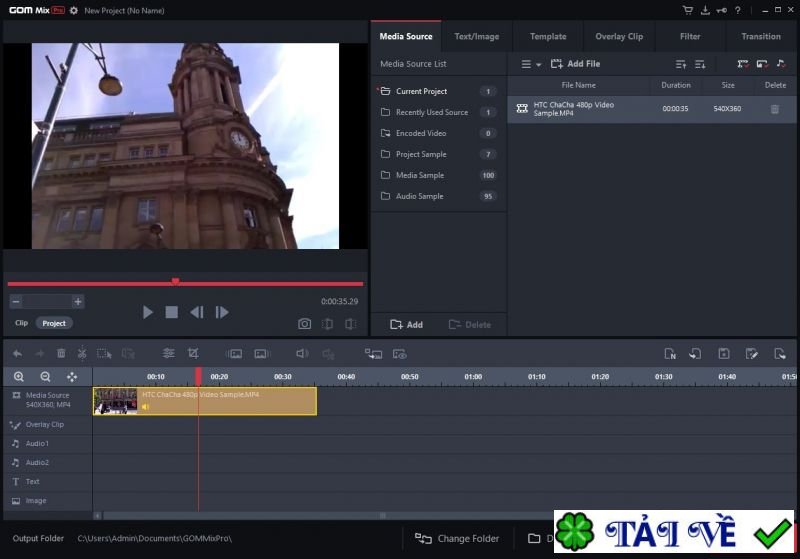This screenshot has height=559, width=800.
Task: Open the settings gear next to GOM Mix Pro
Action: pyautogui.click(x=73, y=10)
